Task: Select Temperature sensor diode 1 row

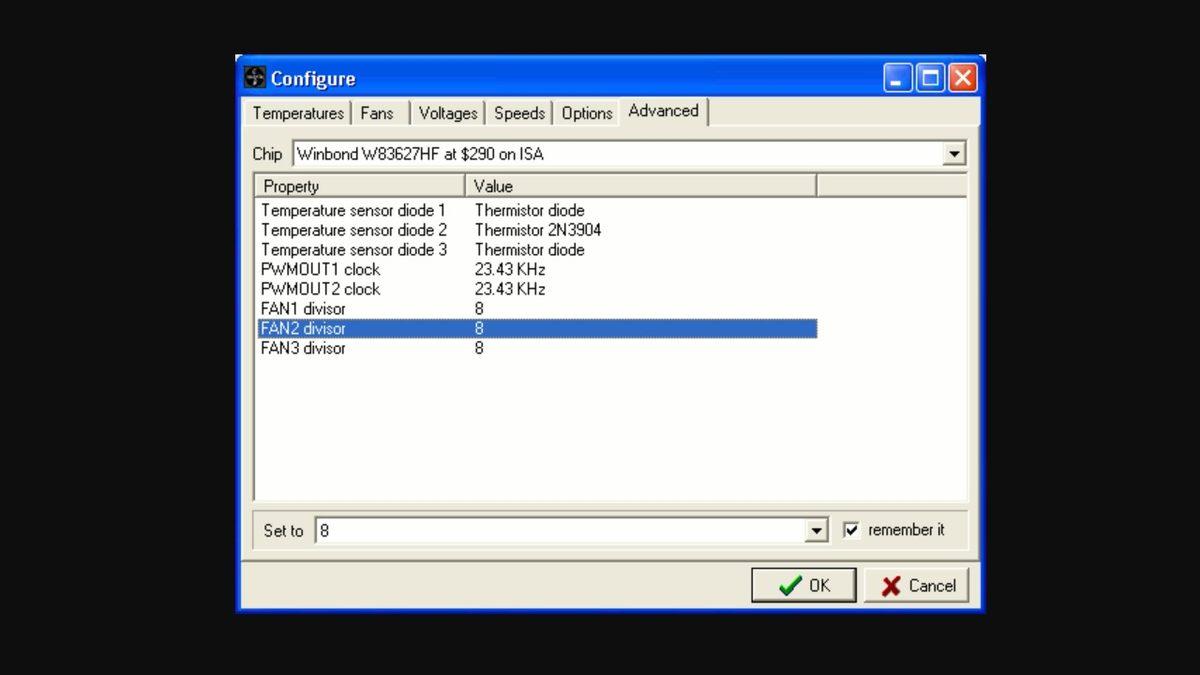Action: [353, 211]
